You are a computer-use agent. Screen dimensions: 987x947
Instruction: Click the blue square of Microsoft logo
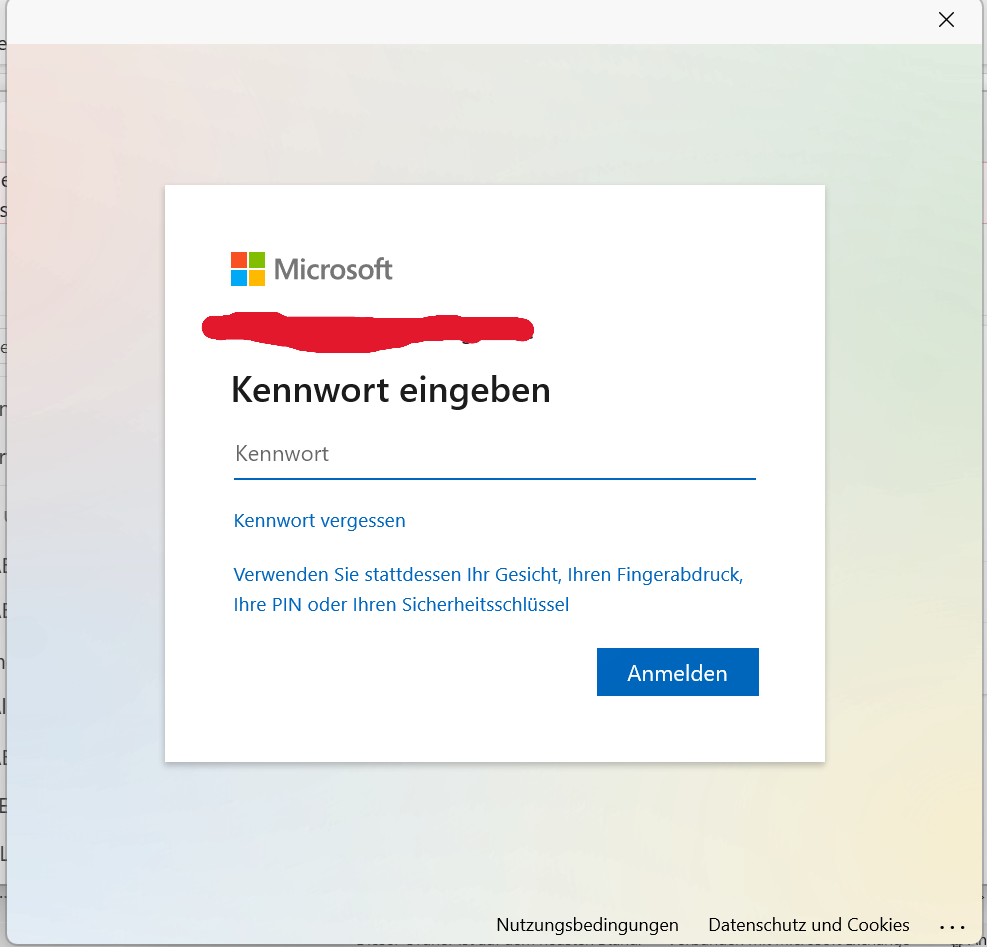239,278
